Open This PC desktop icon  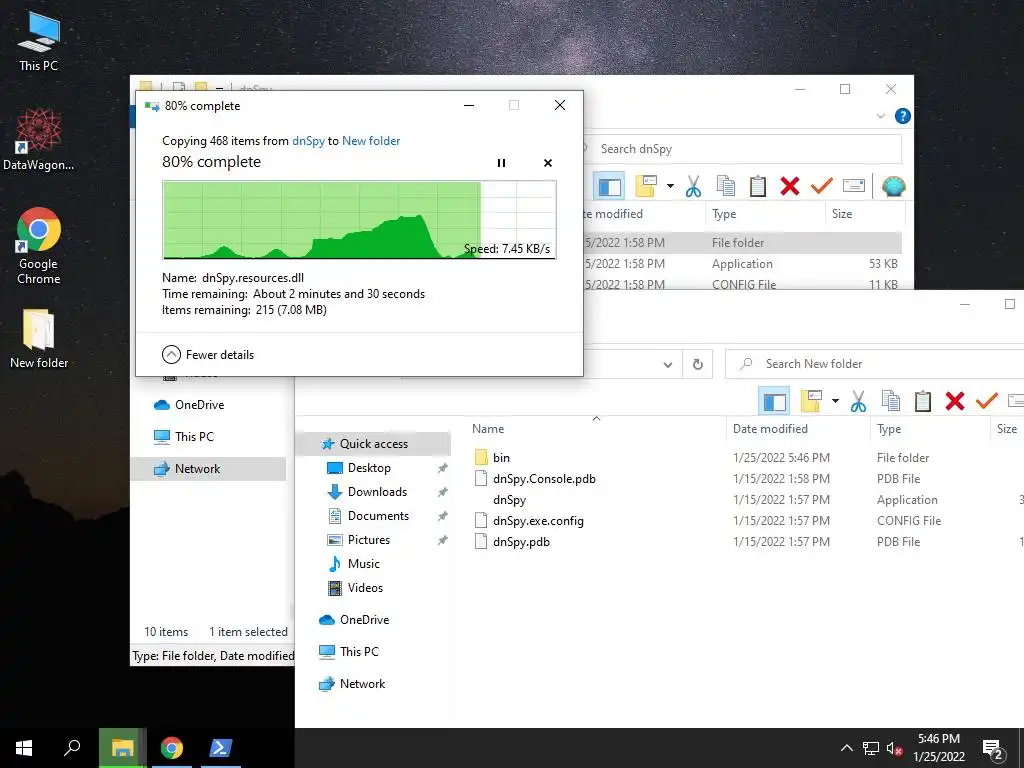tap(39, 42)
